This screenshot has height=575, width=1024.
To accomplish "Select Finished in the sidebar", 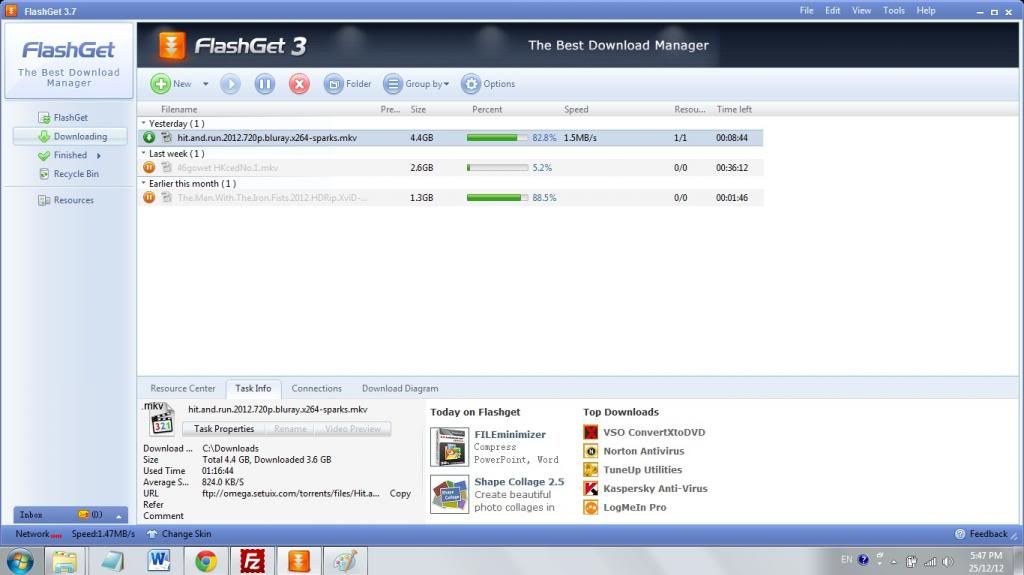I will point(70,155).
